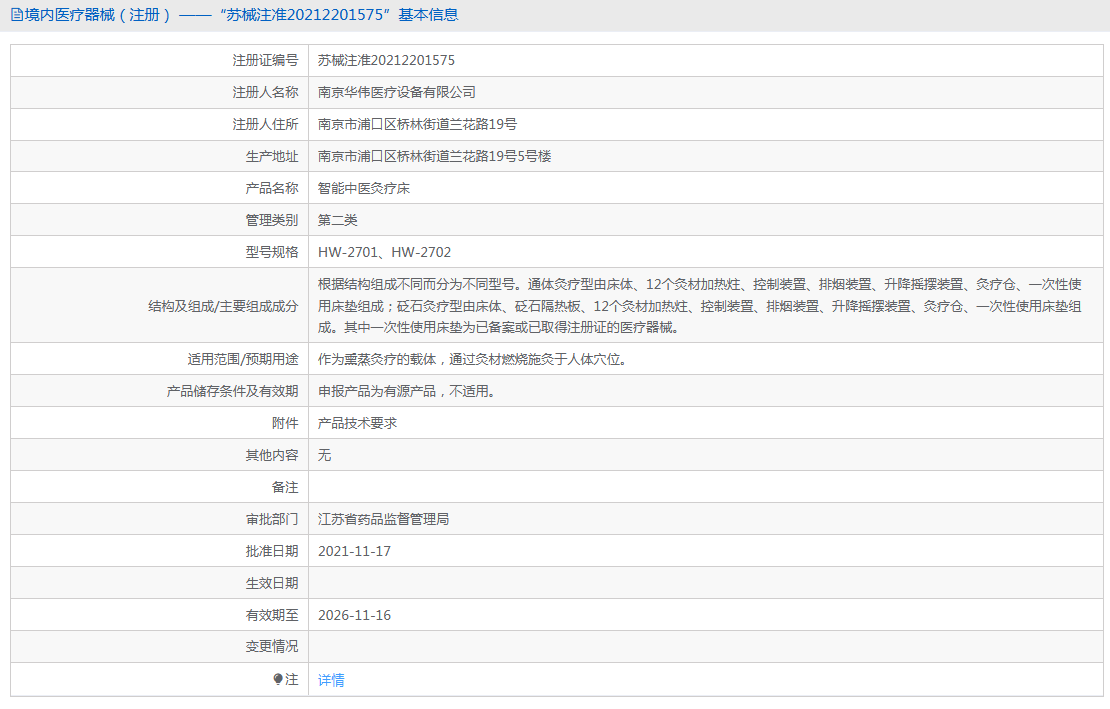Click the 产品储存条件及有效期 label
This screenshot has width=1110, height=709.
point(232,391)
